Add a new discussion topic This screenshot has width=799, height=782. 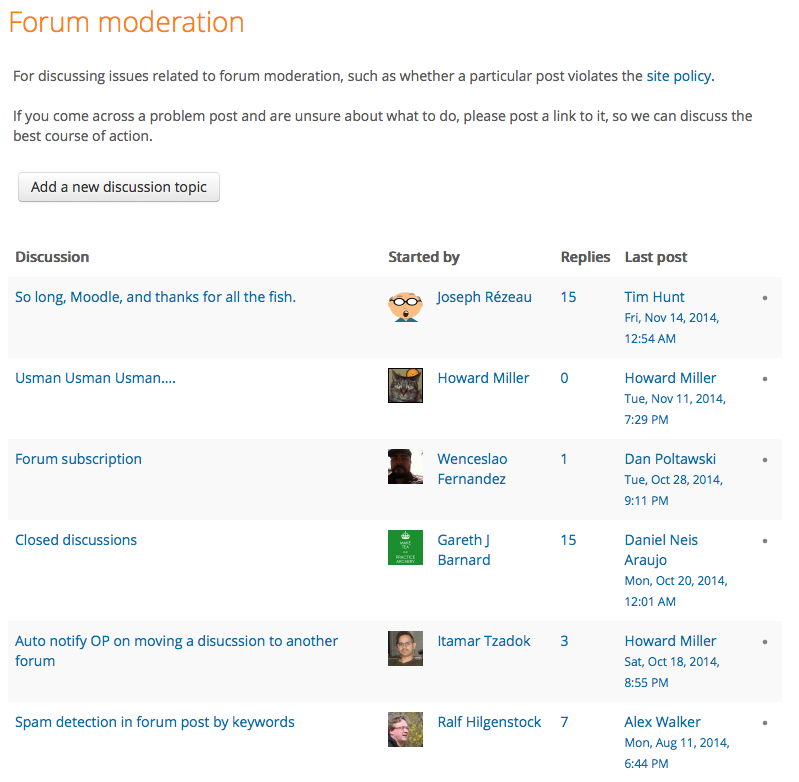coord(119,187)
